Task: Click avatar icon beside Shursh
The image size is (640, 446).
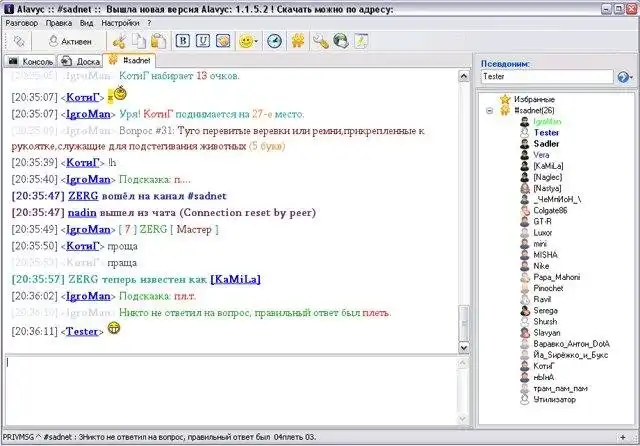Action: [x=525, y=322]
